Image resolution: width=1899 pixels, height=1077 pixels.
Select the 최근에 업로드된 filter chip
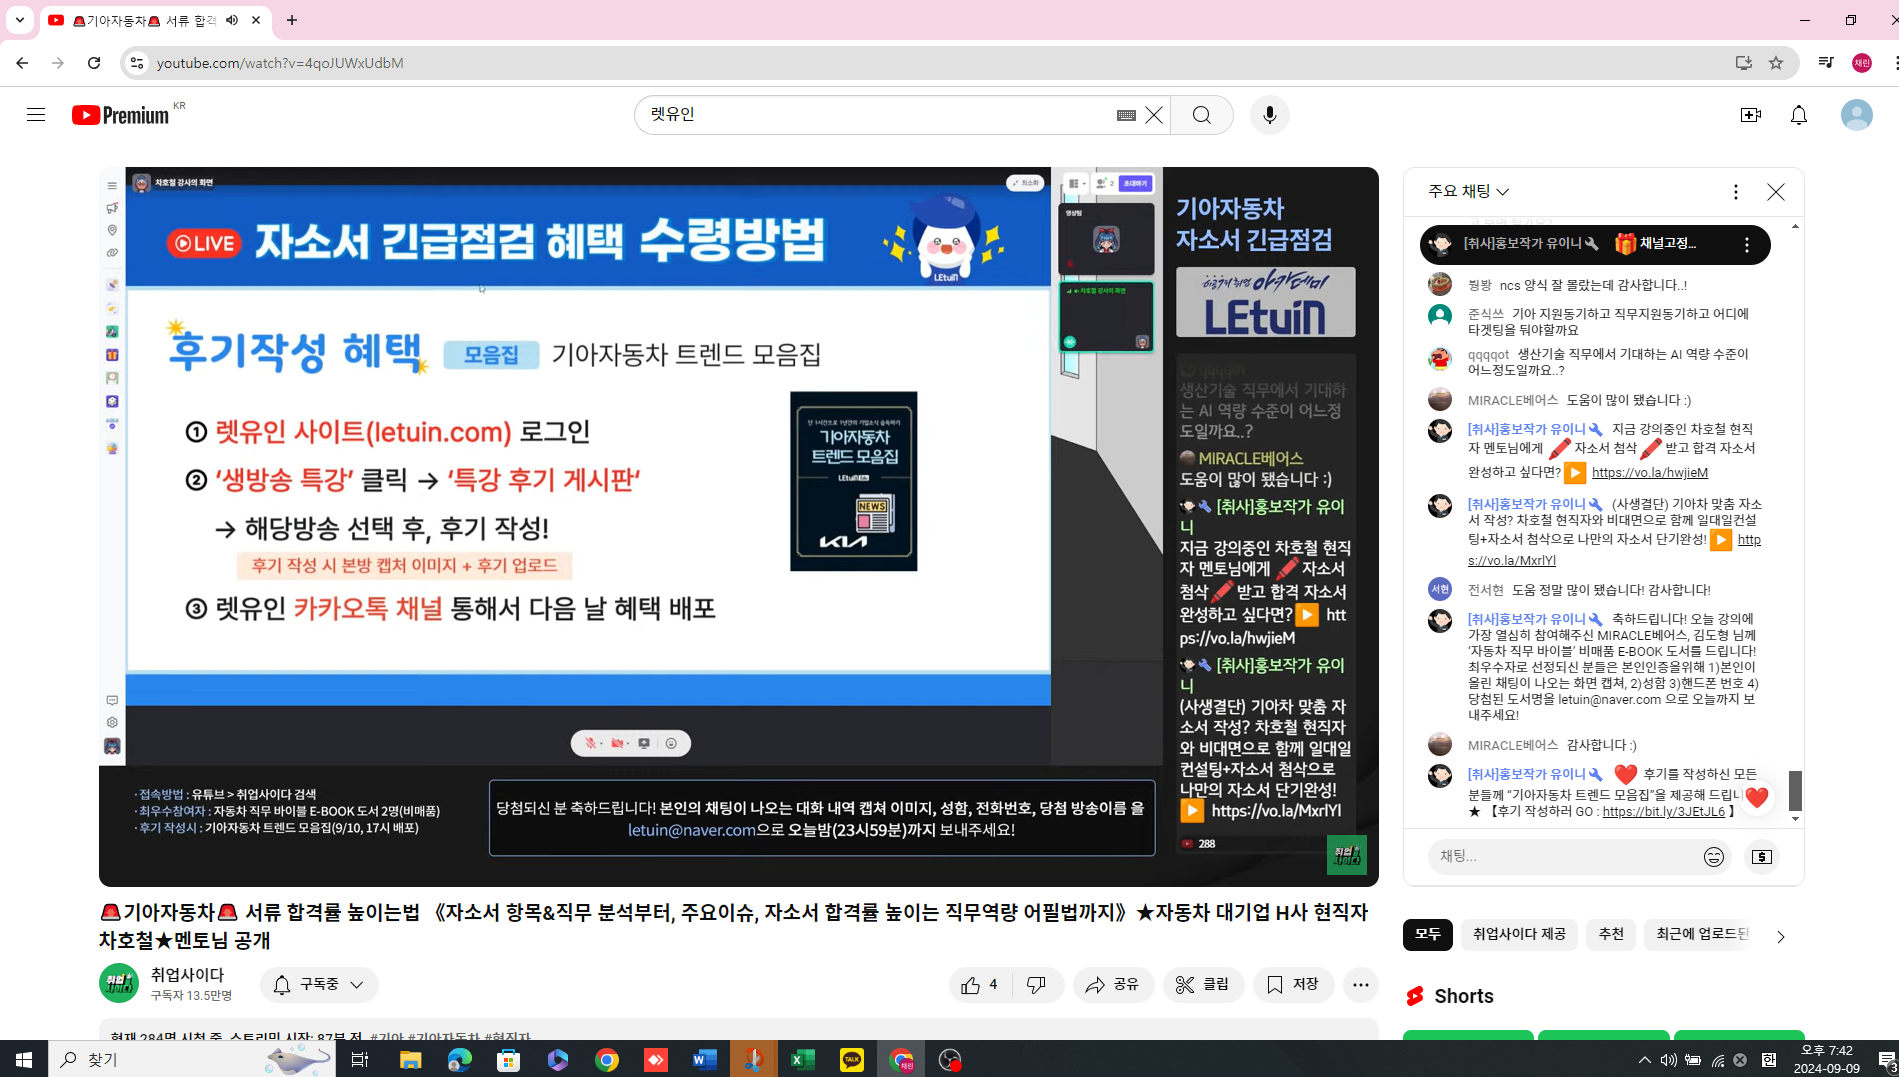click(x=1702, y=934)
